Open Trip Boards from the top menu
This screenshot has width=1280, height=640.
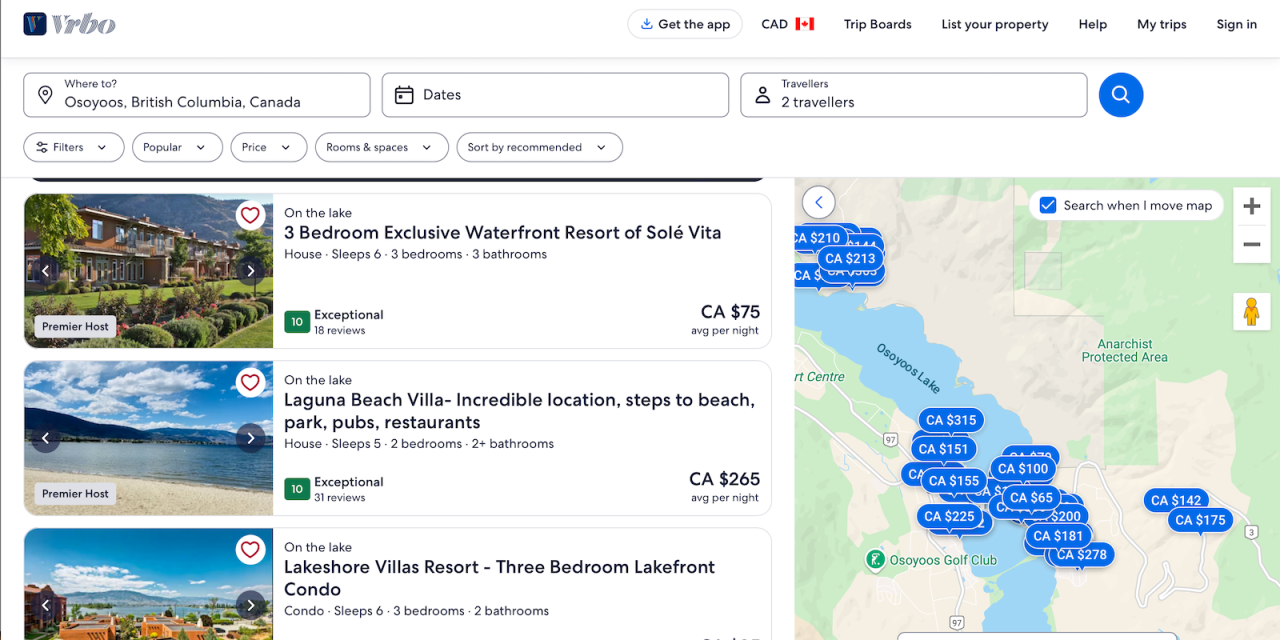click(x=877, y=24)
